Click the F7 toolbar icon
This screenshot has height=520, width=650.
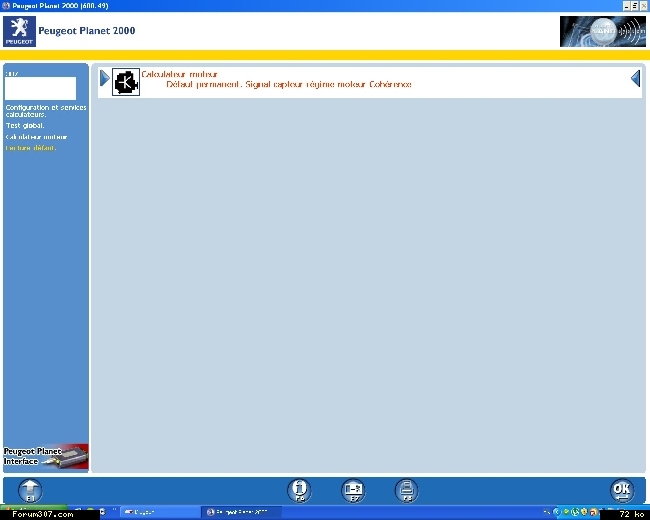(x=353, y=491)
